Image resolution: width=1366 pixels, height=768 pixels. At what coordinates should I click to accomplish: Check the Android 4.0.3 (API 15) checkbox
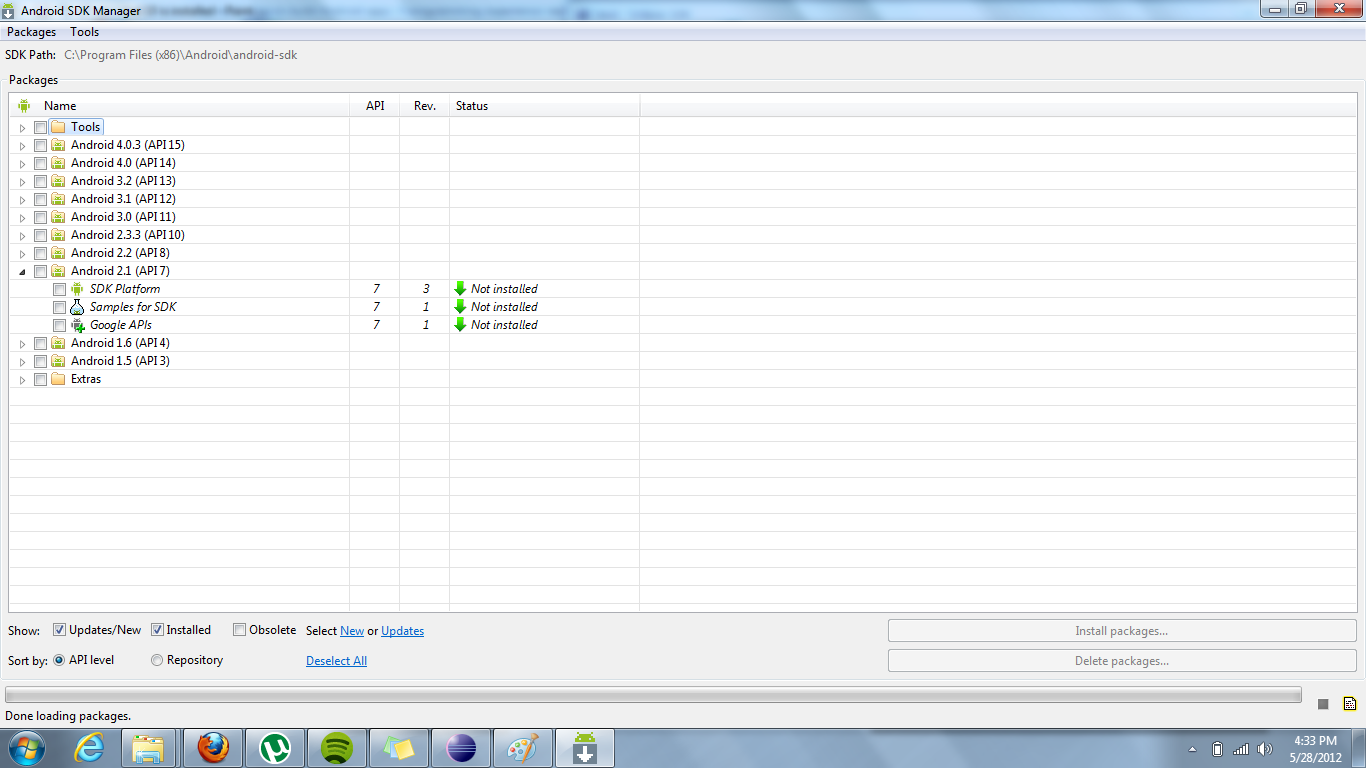[40, 145]
